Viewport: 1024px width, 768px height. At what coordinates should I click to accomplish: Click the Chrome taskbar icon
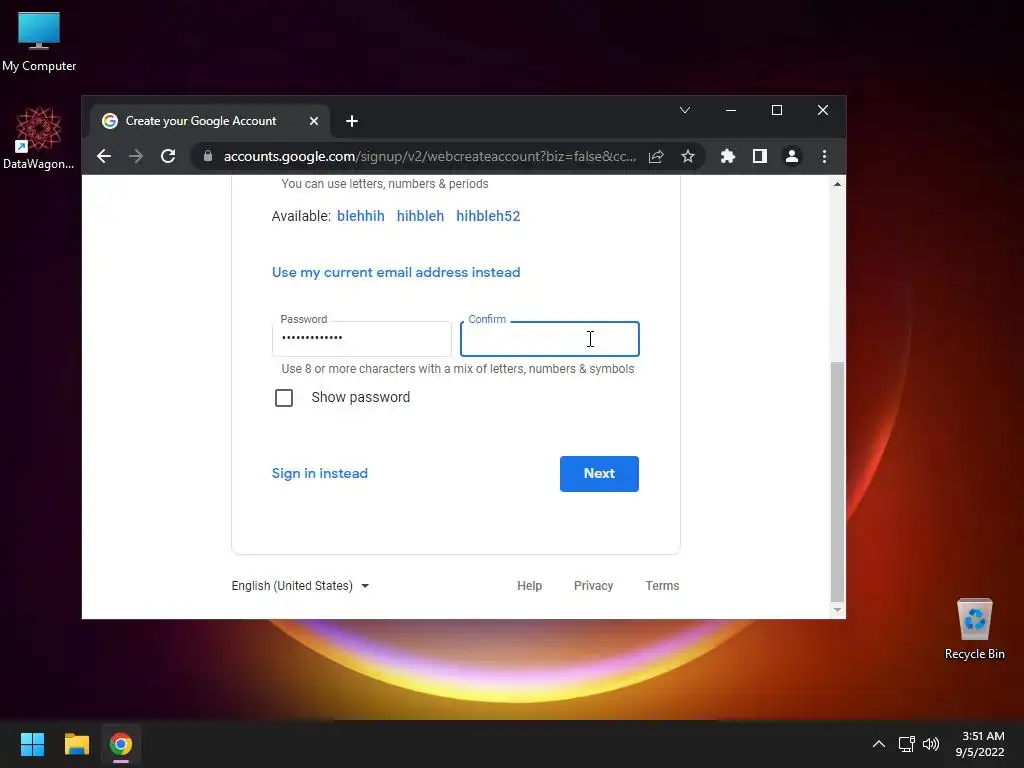(x=121, y=744)
